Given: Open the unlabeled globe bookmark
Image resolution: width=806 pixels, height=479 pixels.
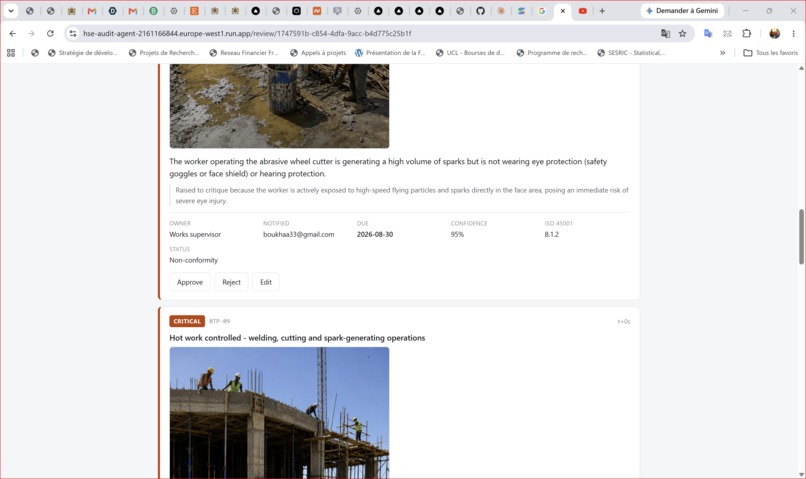Looking at the screenshot, I should [34, 52].
